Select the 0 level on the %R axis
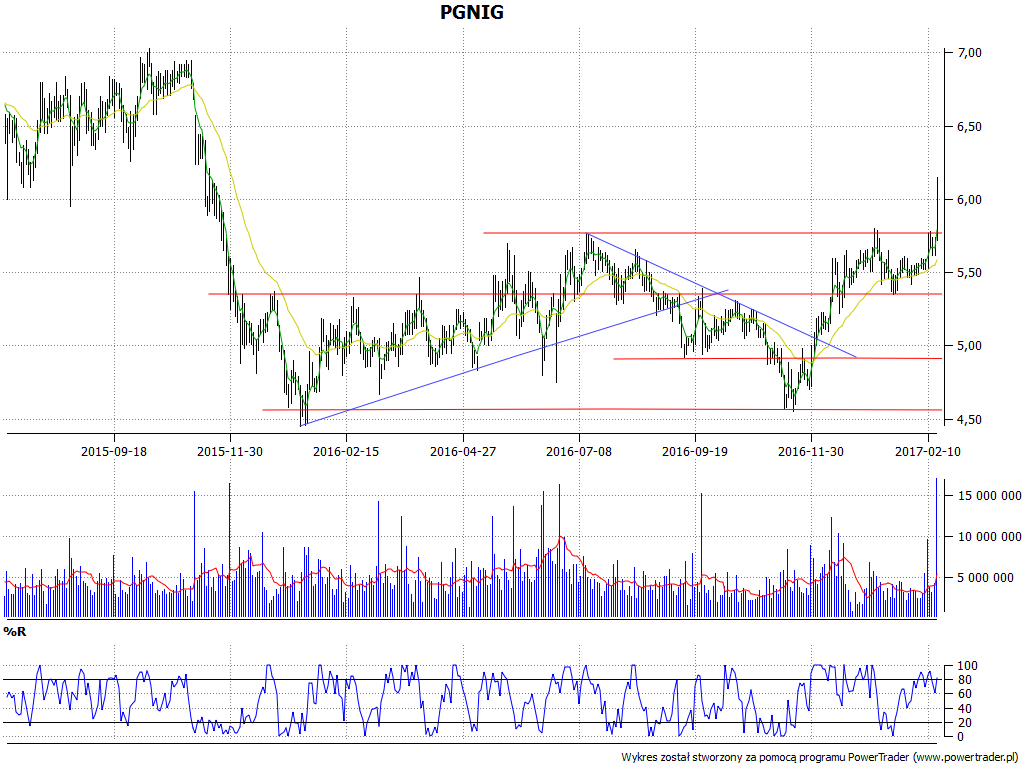 tap(959, 737)
